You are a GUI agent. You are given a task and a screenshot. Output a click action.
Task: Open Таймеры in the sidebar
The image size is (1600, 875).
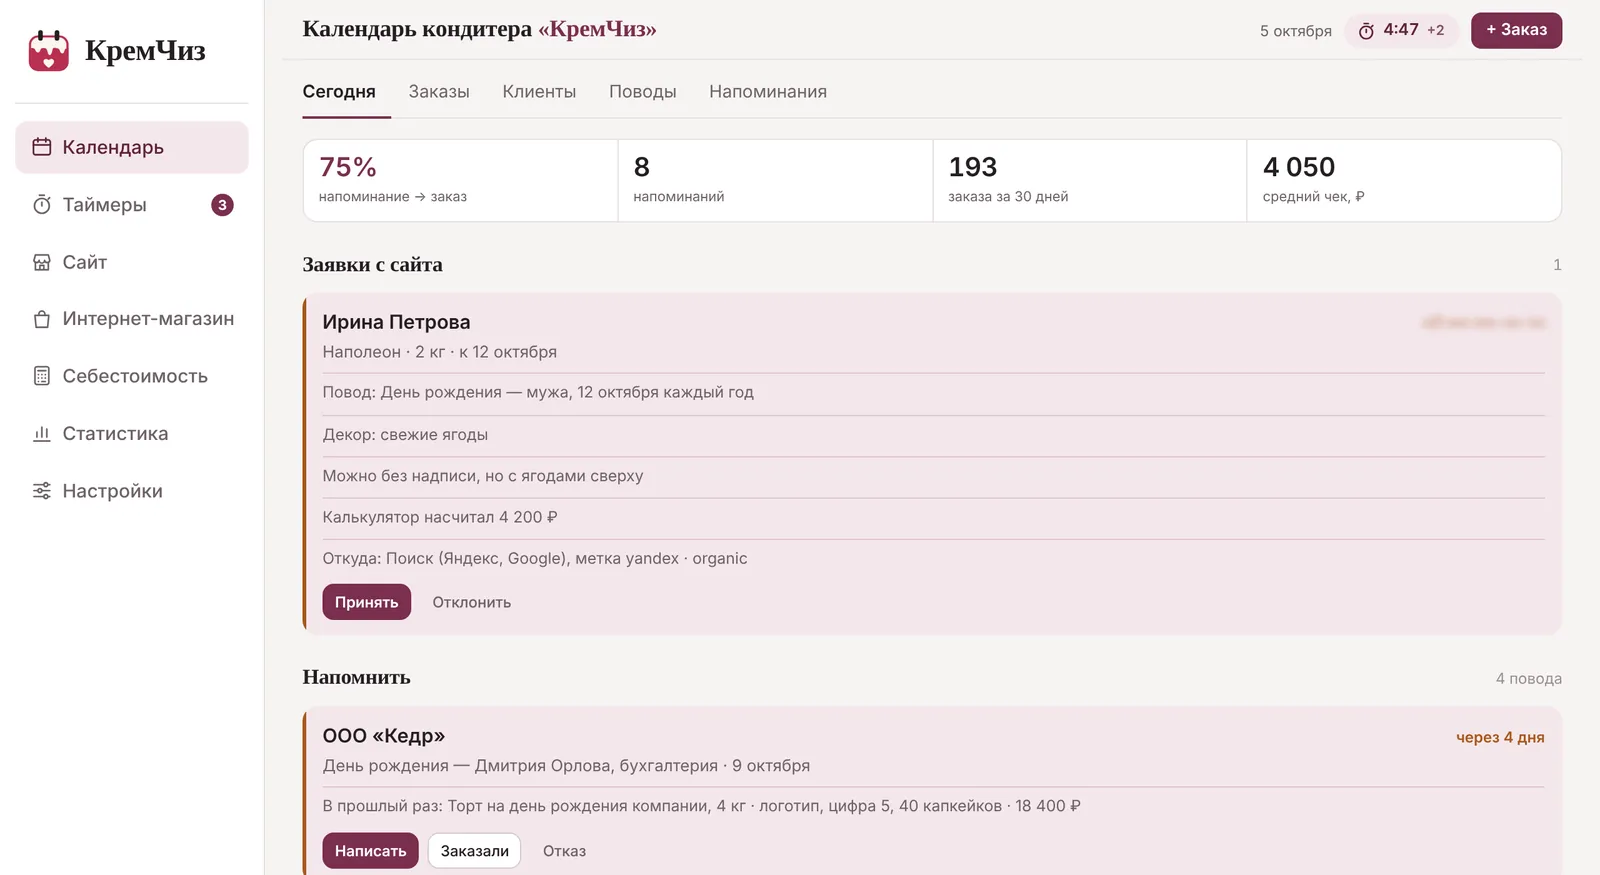click(132, 205)
